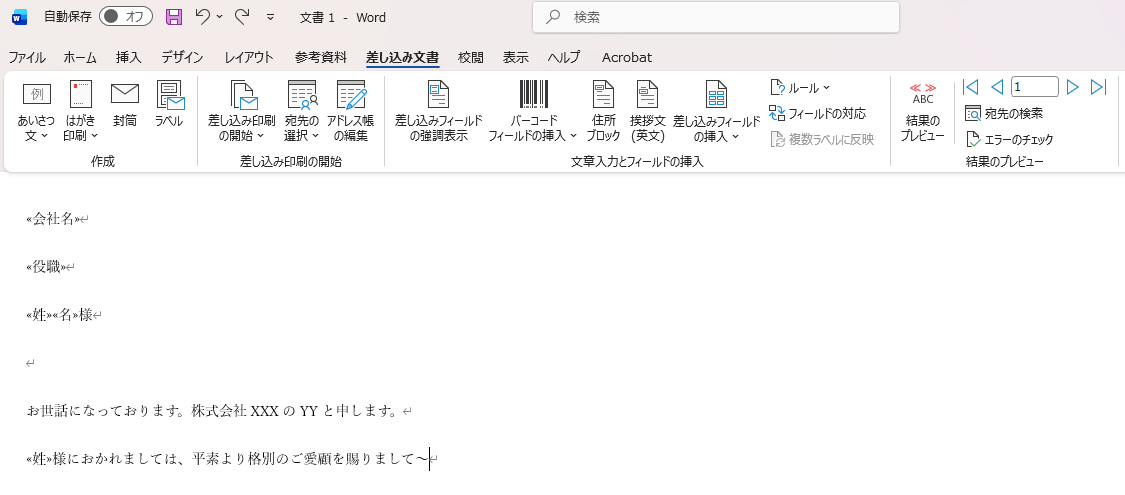
Task: Open the undo history dropdown arrow
Action: coord(220,16)
